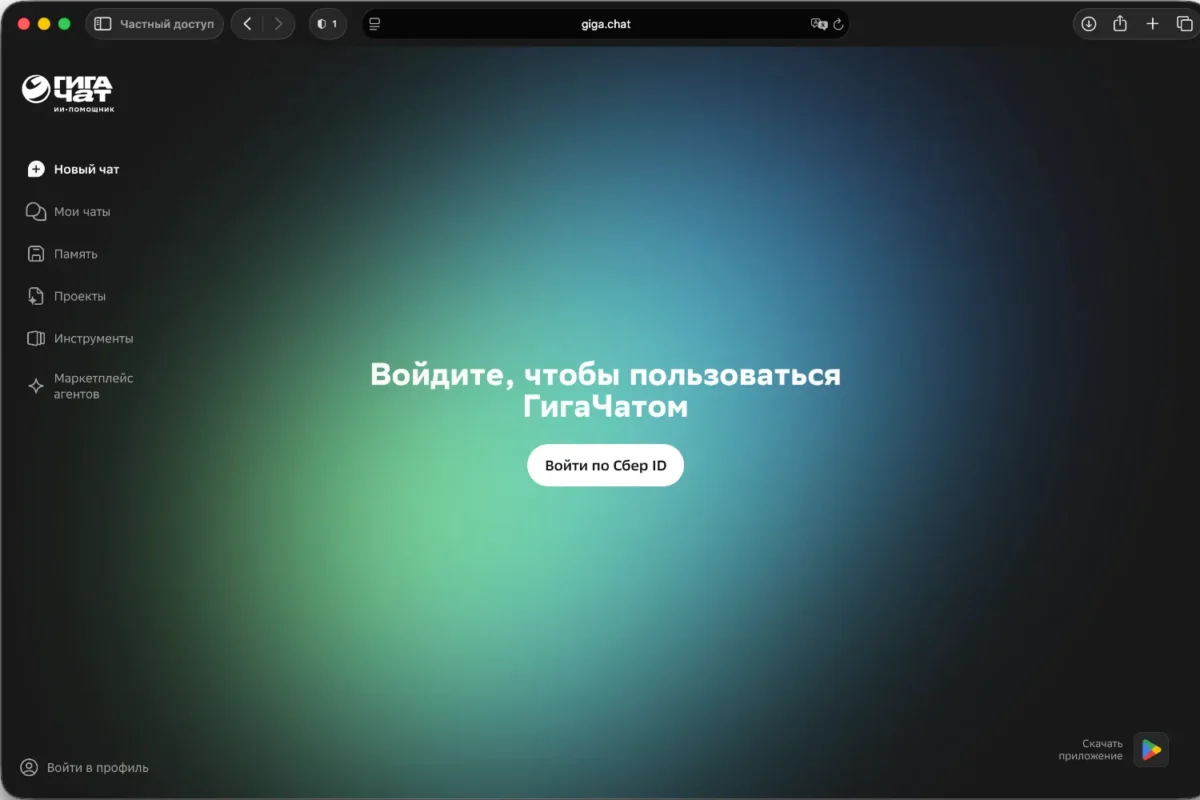Open the Google Play download badge
The width and height of the screenshot is (1200, 800).
click(1150, 749)
